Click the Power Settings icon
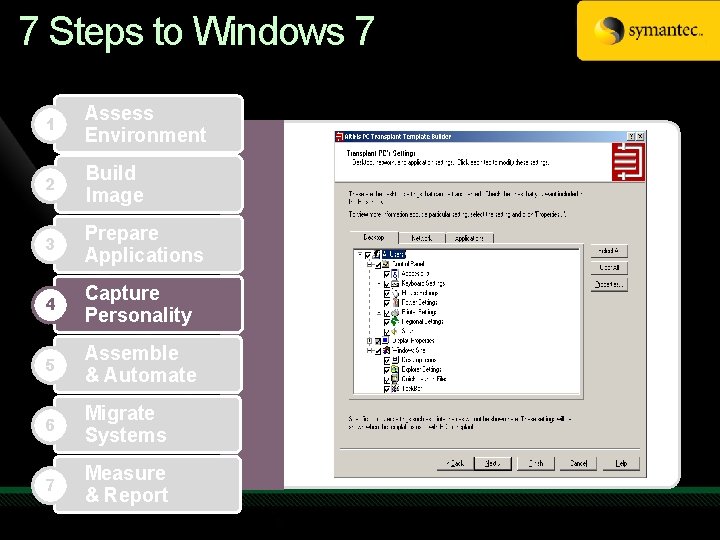Image resolution: width=720 pixels, height=540 pixels. [x=395, y=303]
